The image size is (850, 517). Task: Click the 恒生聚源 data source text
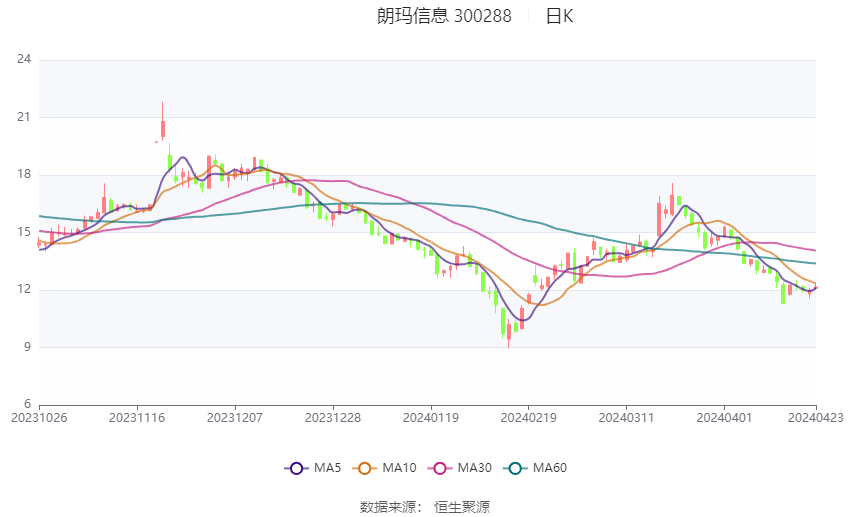(462, 507)
